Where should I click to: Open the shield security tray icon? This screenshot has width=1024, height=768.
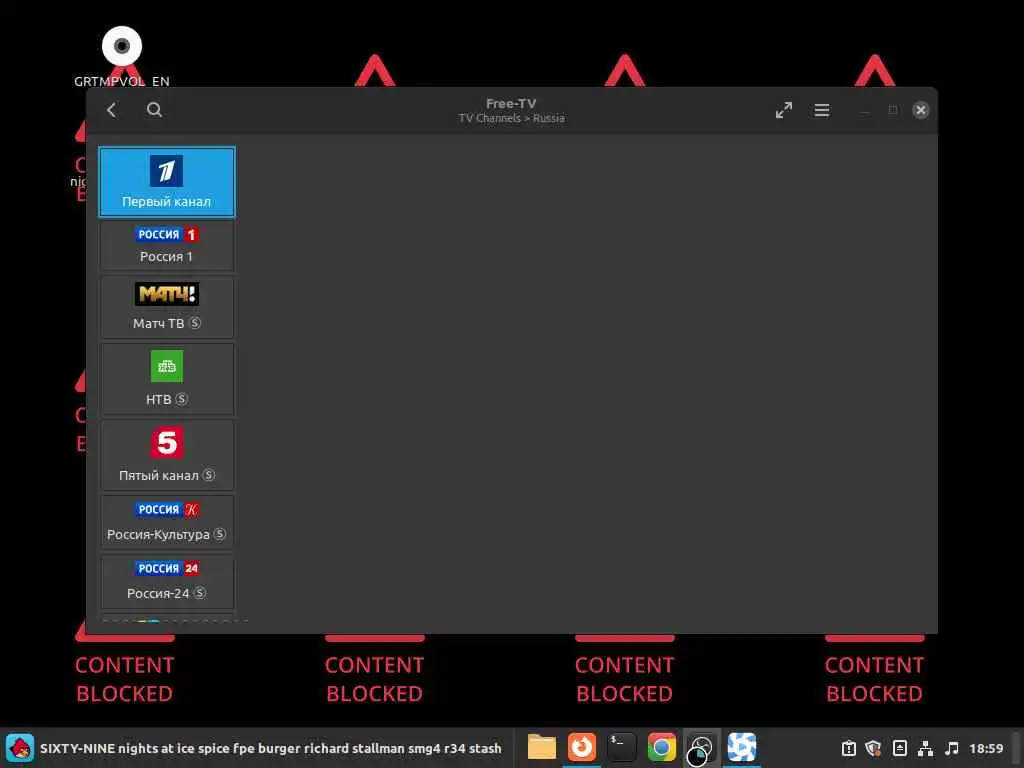click(x=873, y=748)
